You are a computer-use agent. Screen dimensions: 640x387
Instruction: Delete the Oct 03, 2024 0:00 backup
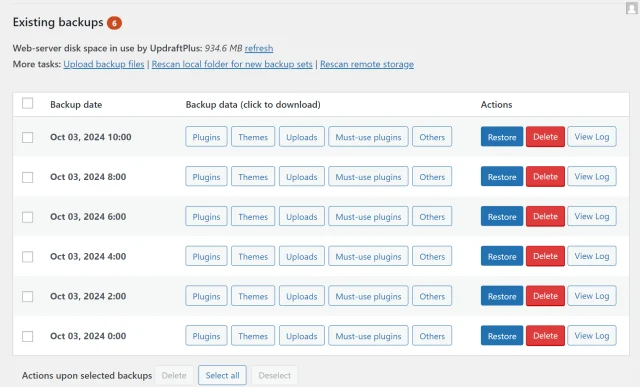click(x=545, y=336)
